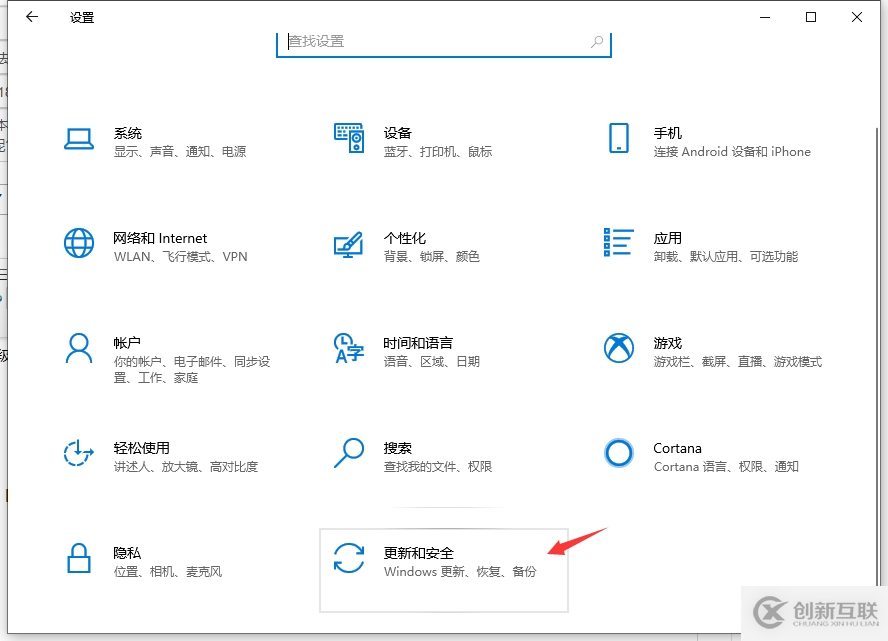Open the 时间和语言 icon
Viewport: 888px width, 641px height.
pyautogui.click(x=348, y=348)
